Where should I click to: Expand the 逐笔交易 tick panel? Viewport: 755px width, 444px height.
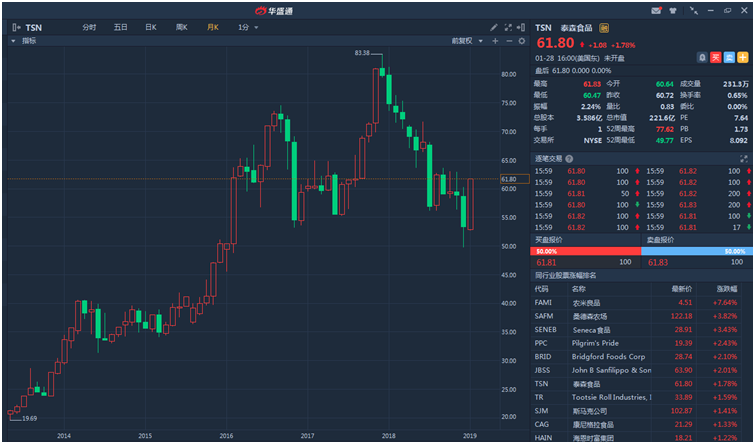pos(744,159)
